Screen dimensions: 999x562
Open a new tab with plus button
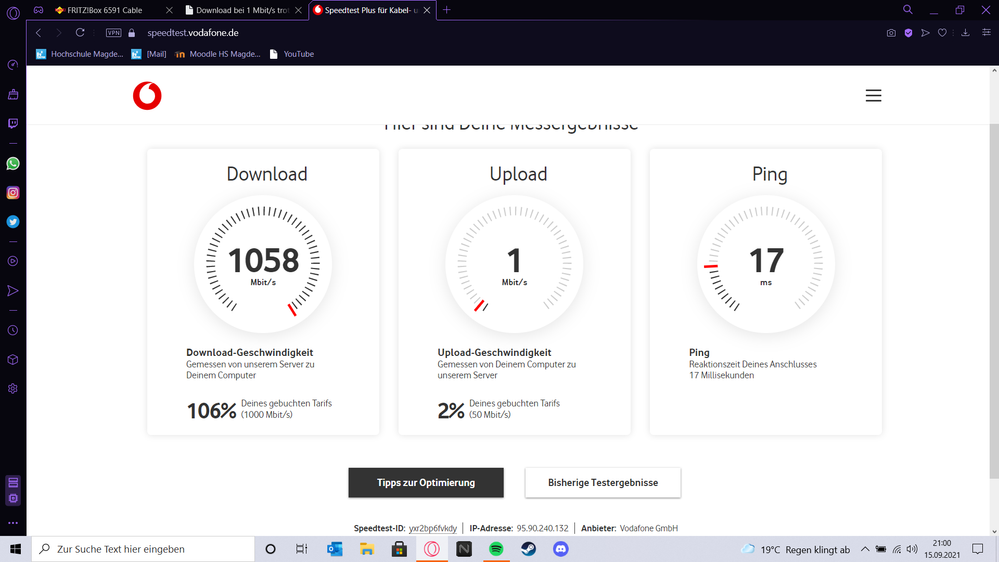447,10
